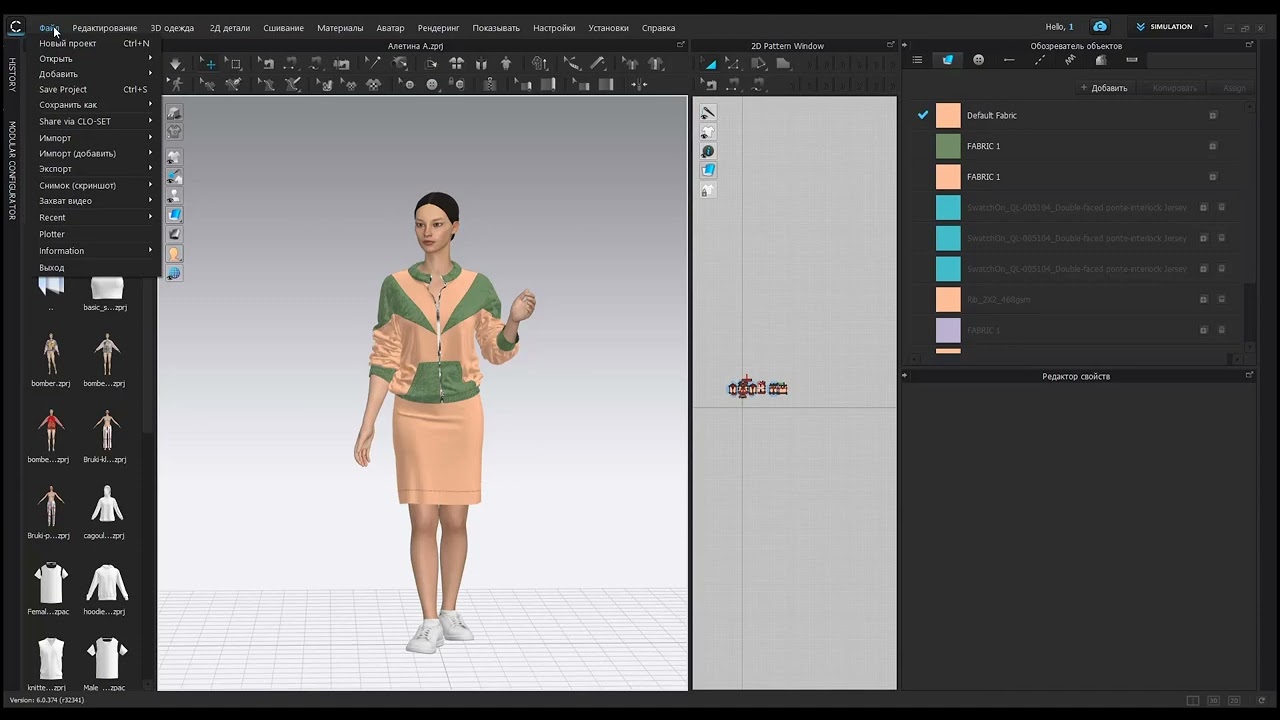Open the Button tab in Object Browser
The width and height of the screenshot is (1280, 720).
click(978, 60)
